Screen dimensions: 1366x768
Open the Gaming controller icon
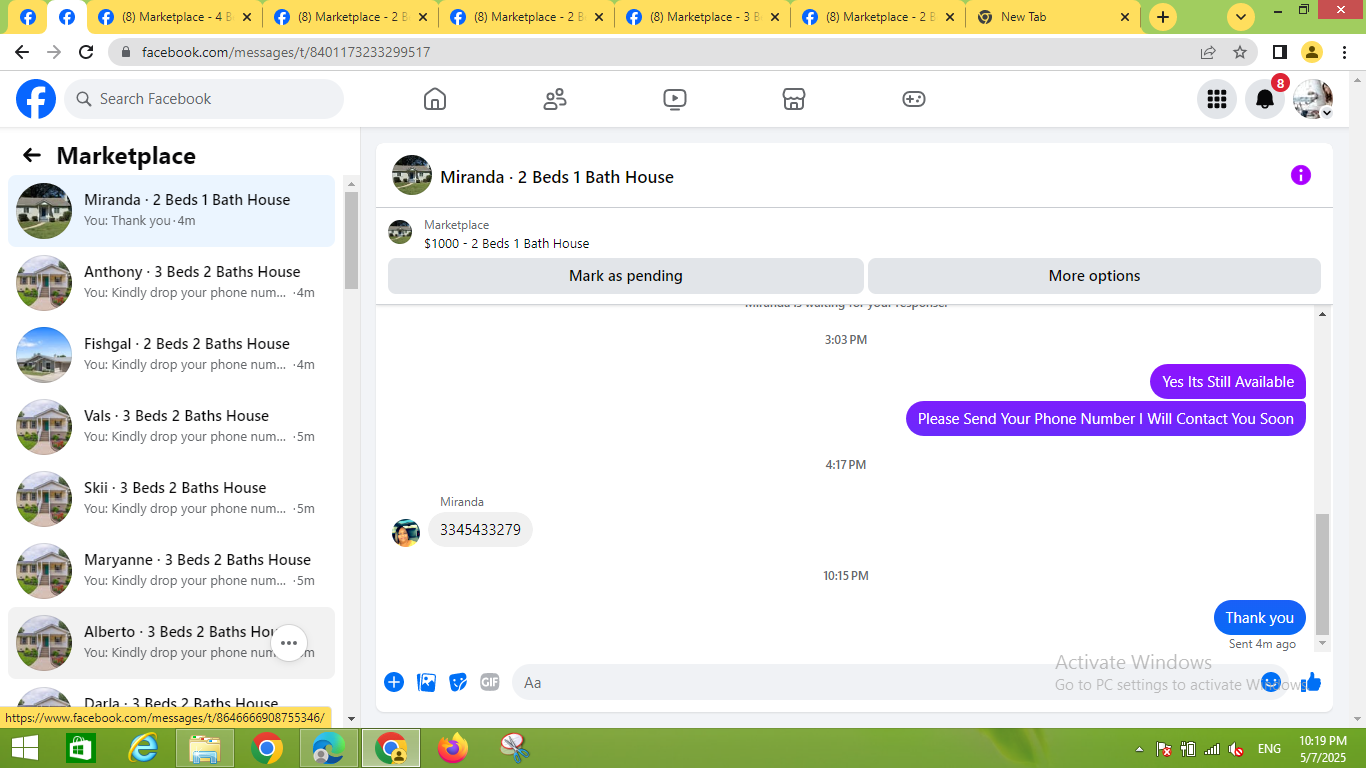pos(914,99)
